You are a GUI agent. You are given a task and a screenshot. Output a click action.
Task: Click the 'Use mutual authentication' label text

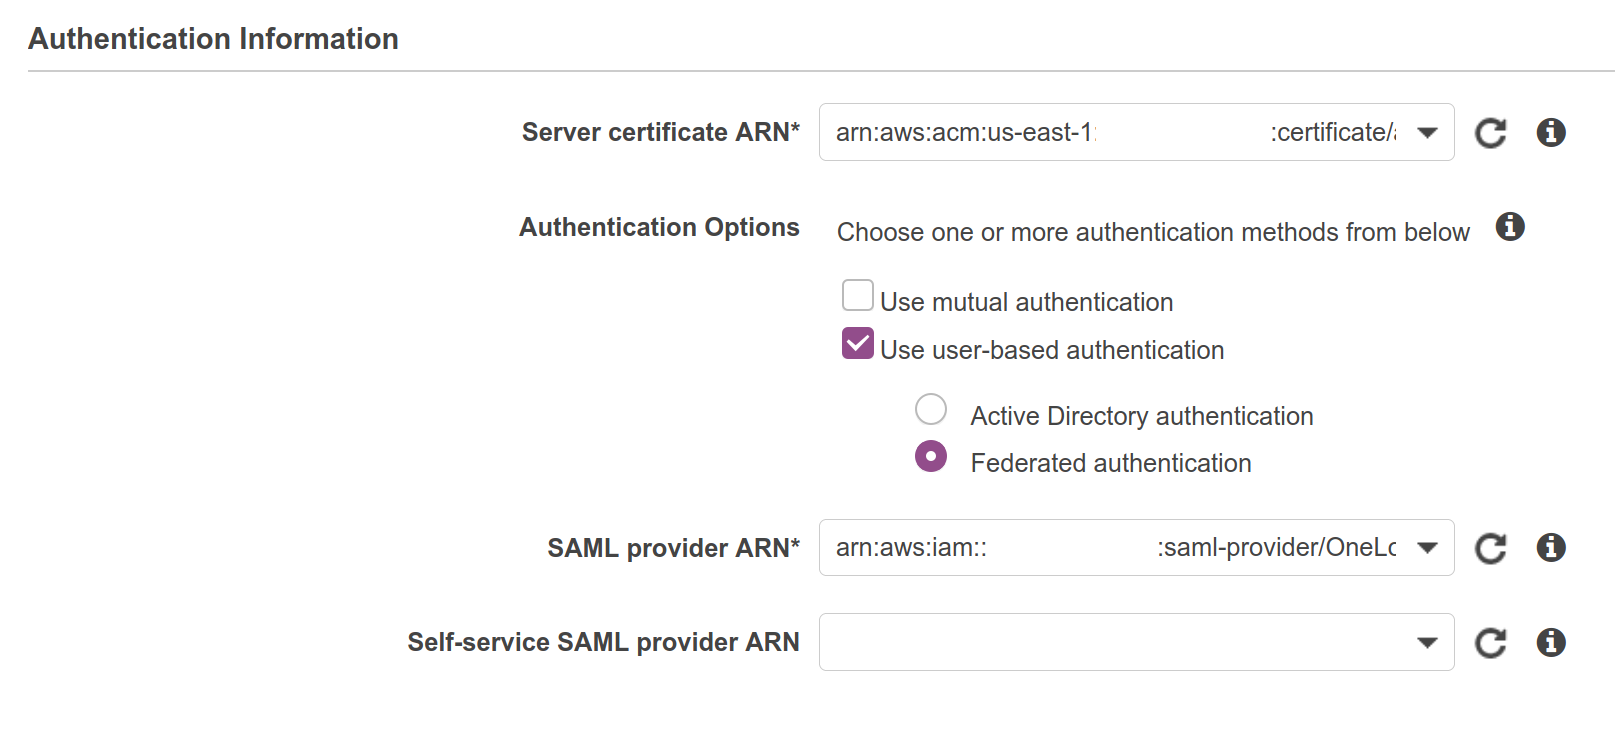pos(1026,302)
